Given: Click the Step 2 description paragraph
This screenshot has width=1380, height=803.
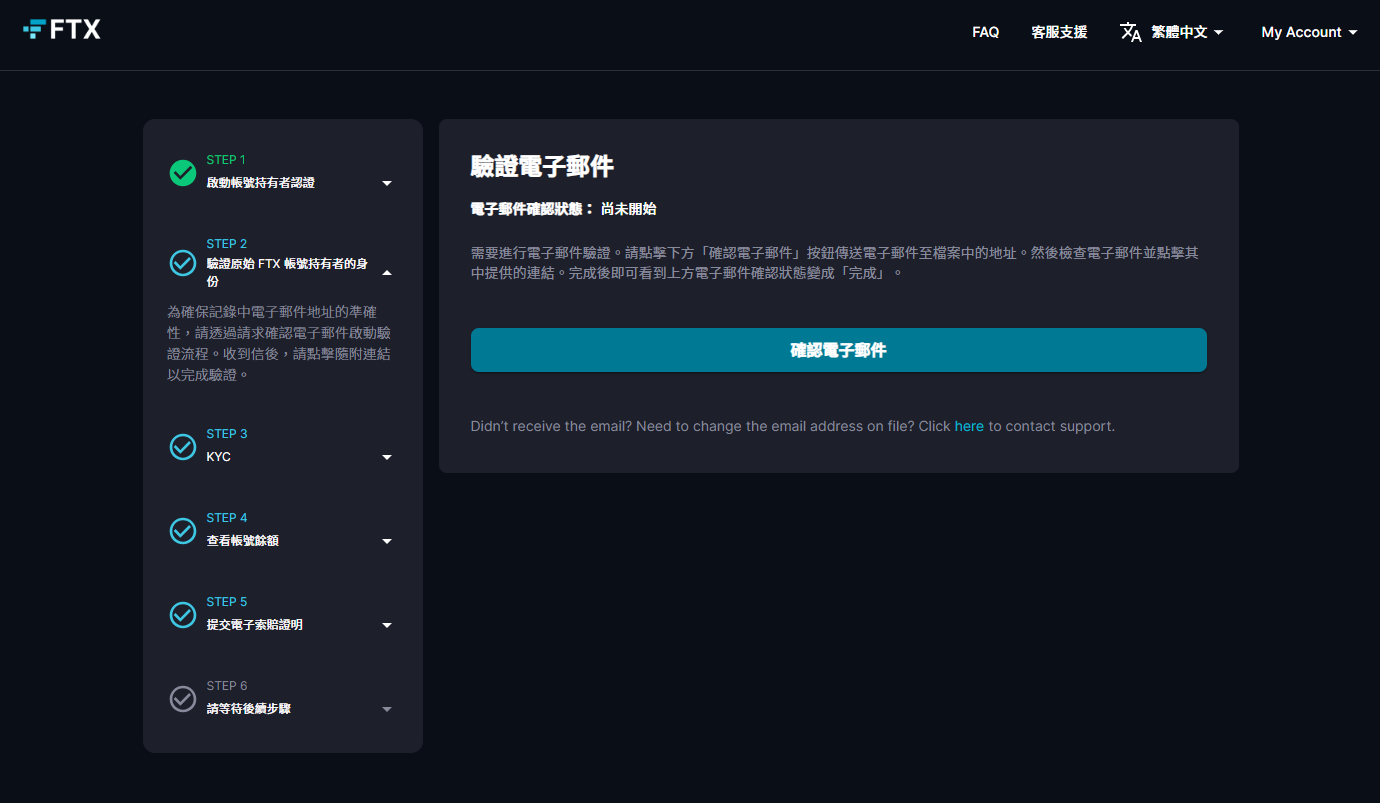Looking at the screenshot, I should (279, 343).
